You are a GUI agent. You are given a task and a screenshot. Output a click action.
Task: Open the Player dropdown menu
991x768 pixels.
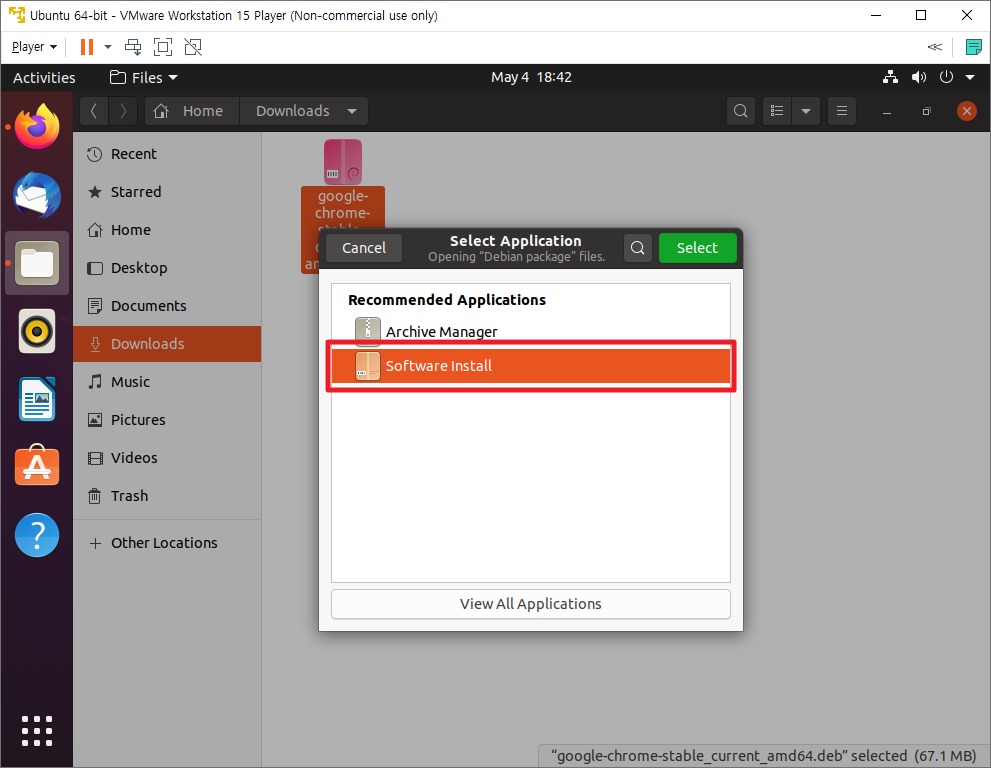(34, 47)
